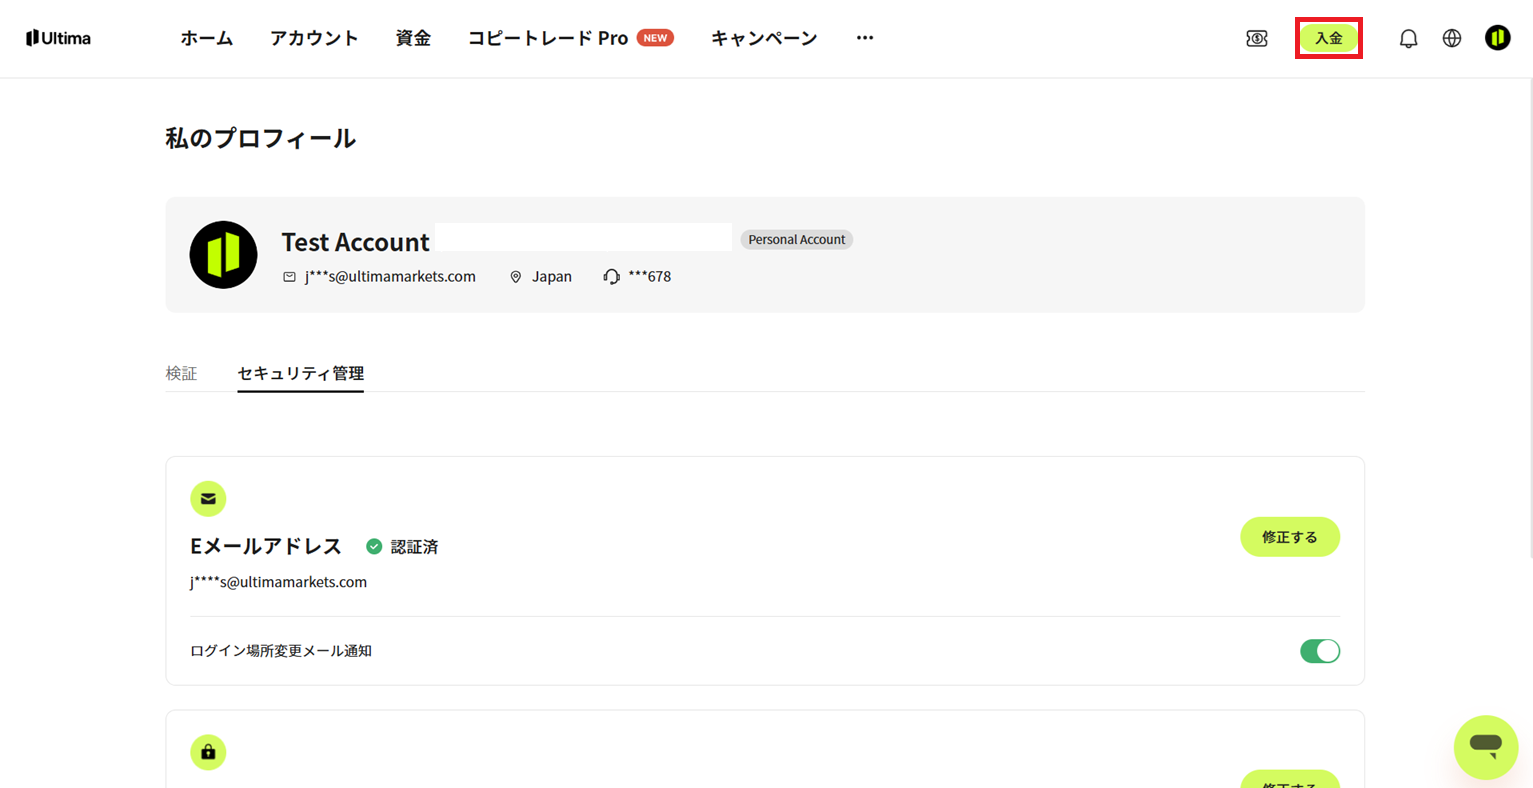
Task: Open the money transfer icon in header
Action: pos(1257,38)
